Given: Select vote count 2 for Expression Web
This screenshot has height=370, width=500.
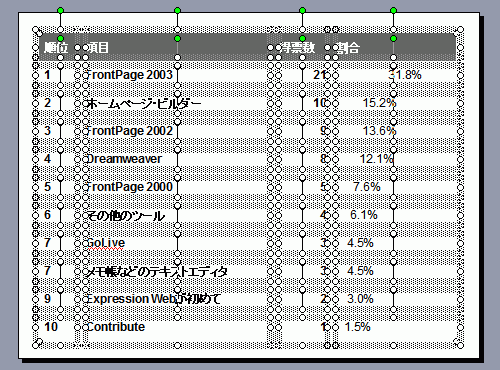Looking at the screenshot, I should (323, 299).
